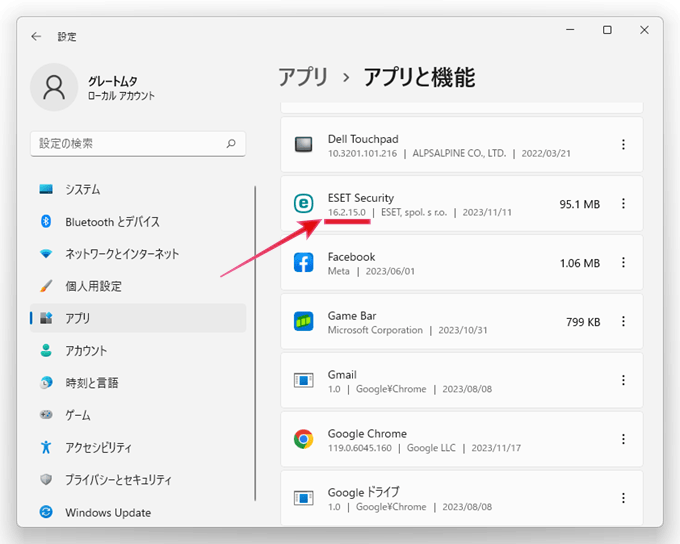Open more options for Facebook
The width and height of the screenshot is (680, 544).
coord(623,262)
